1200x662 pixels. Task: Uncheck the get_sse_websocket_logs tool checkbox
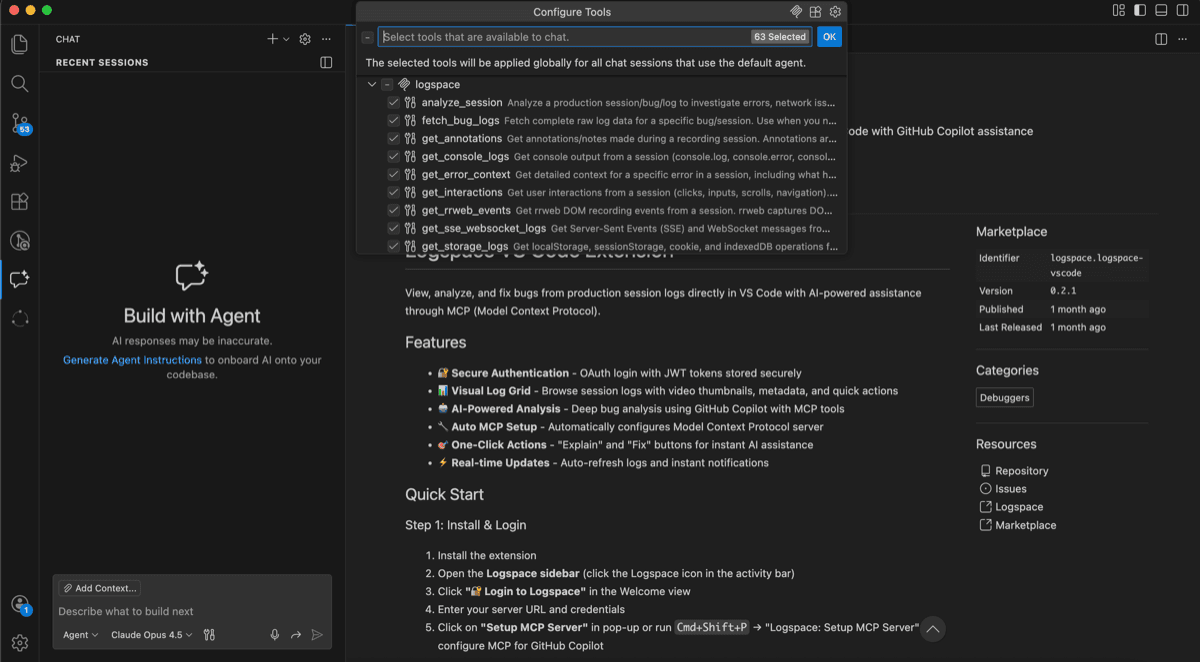pyautogui.click(x=394, y=228)
